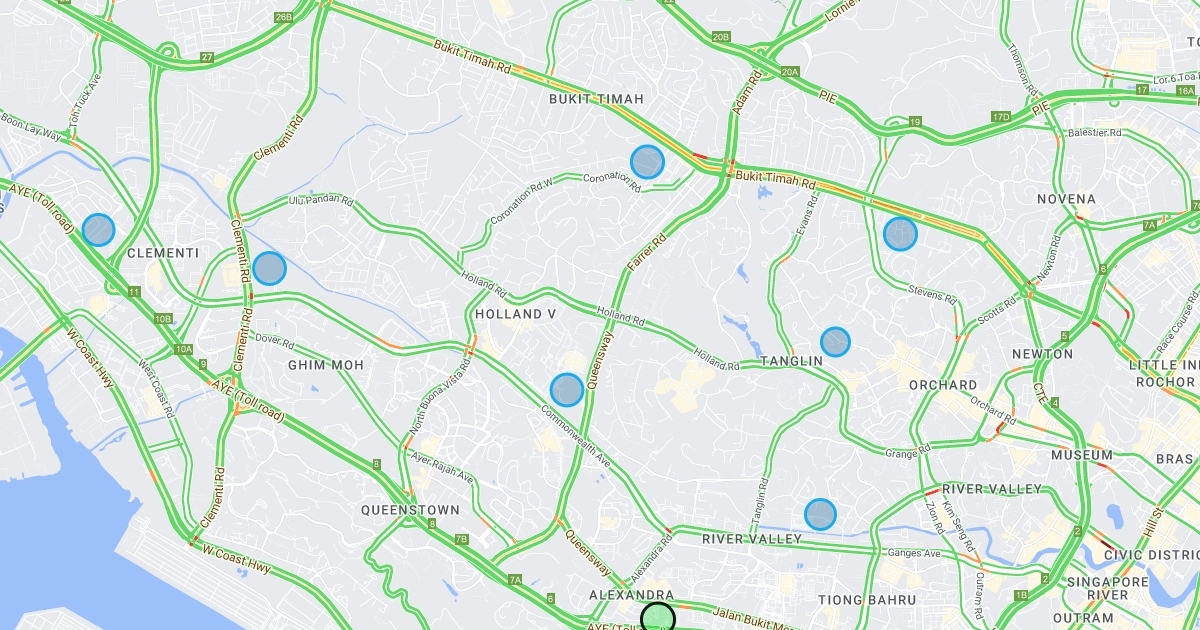Choose the blue marker beside Queensway near Holland V
The height and width of the screenshot is (630, 1200).
click(567, 390)
